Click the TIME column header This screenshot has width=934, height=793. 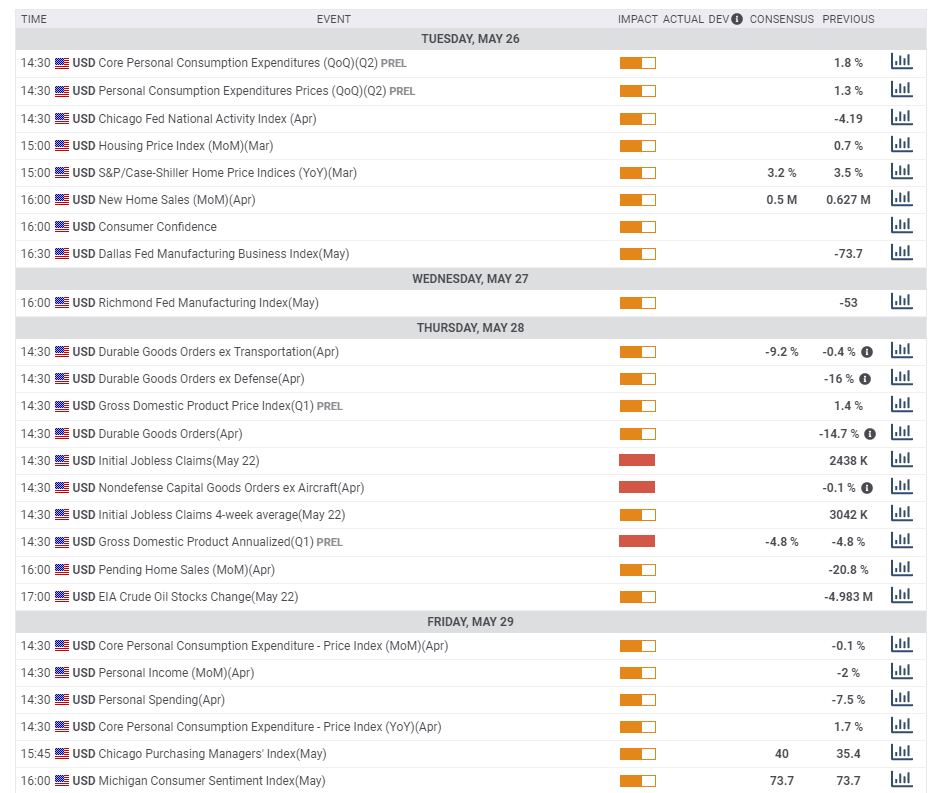pyautogui.click(x=34, y=19)
